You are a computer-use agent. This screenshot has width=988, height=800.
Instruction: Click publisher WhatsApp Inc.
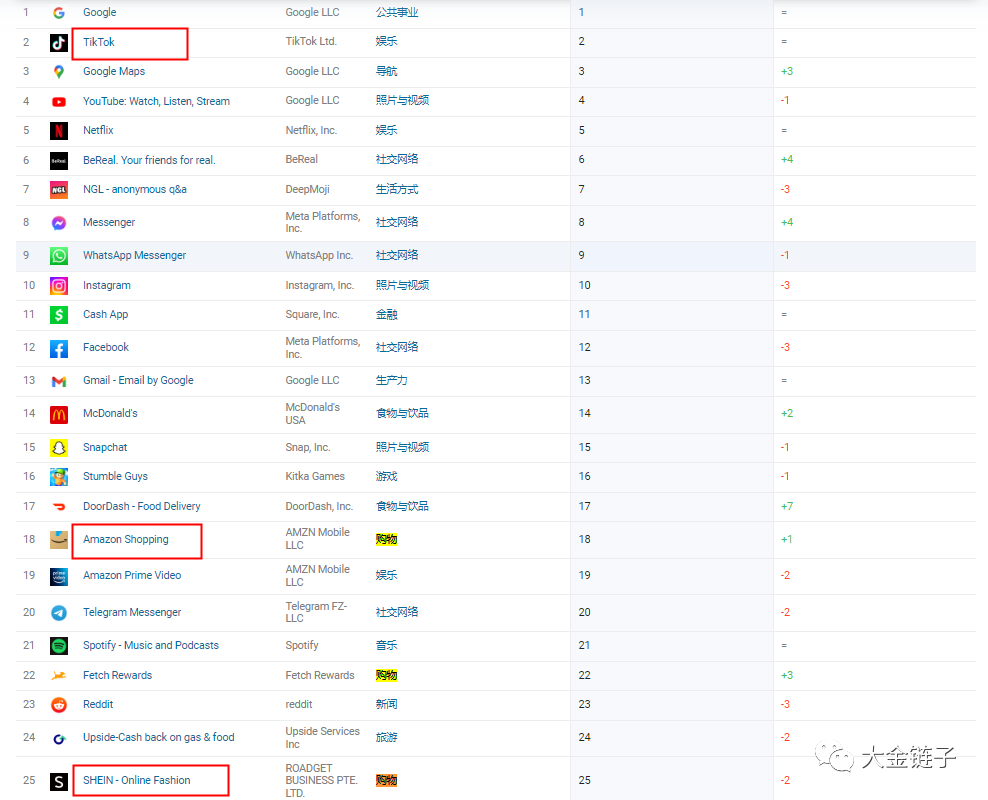point(319,255)
